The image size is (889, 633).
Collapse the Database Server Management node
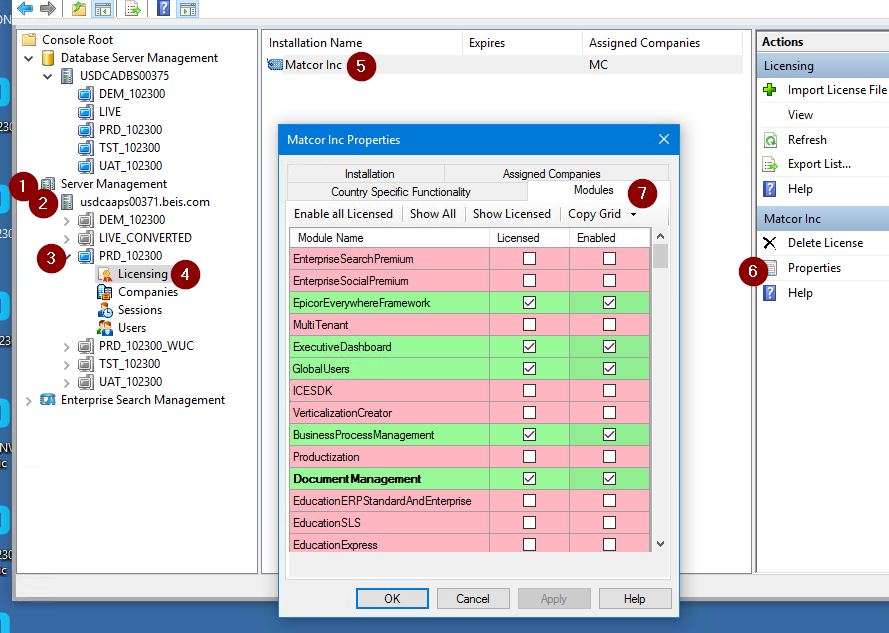coord(28,58)
